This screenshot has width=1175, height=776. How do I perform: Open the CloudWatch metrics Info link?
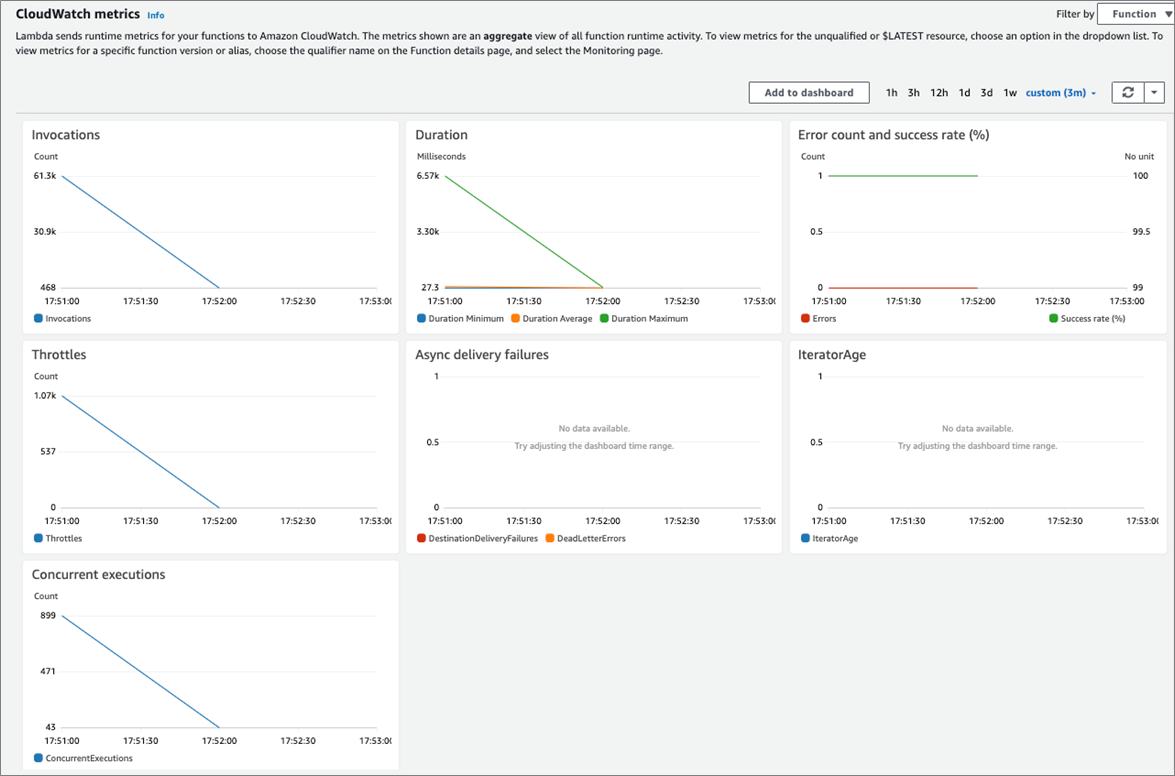pos(156,15)
